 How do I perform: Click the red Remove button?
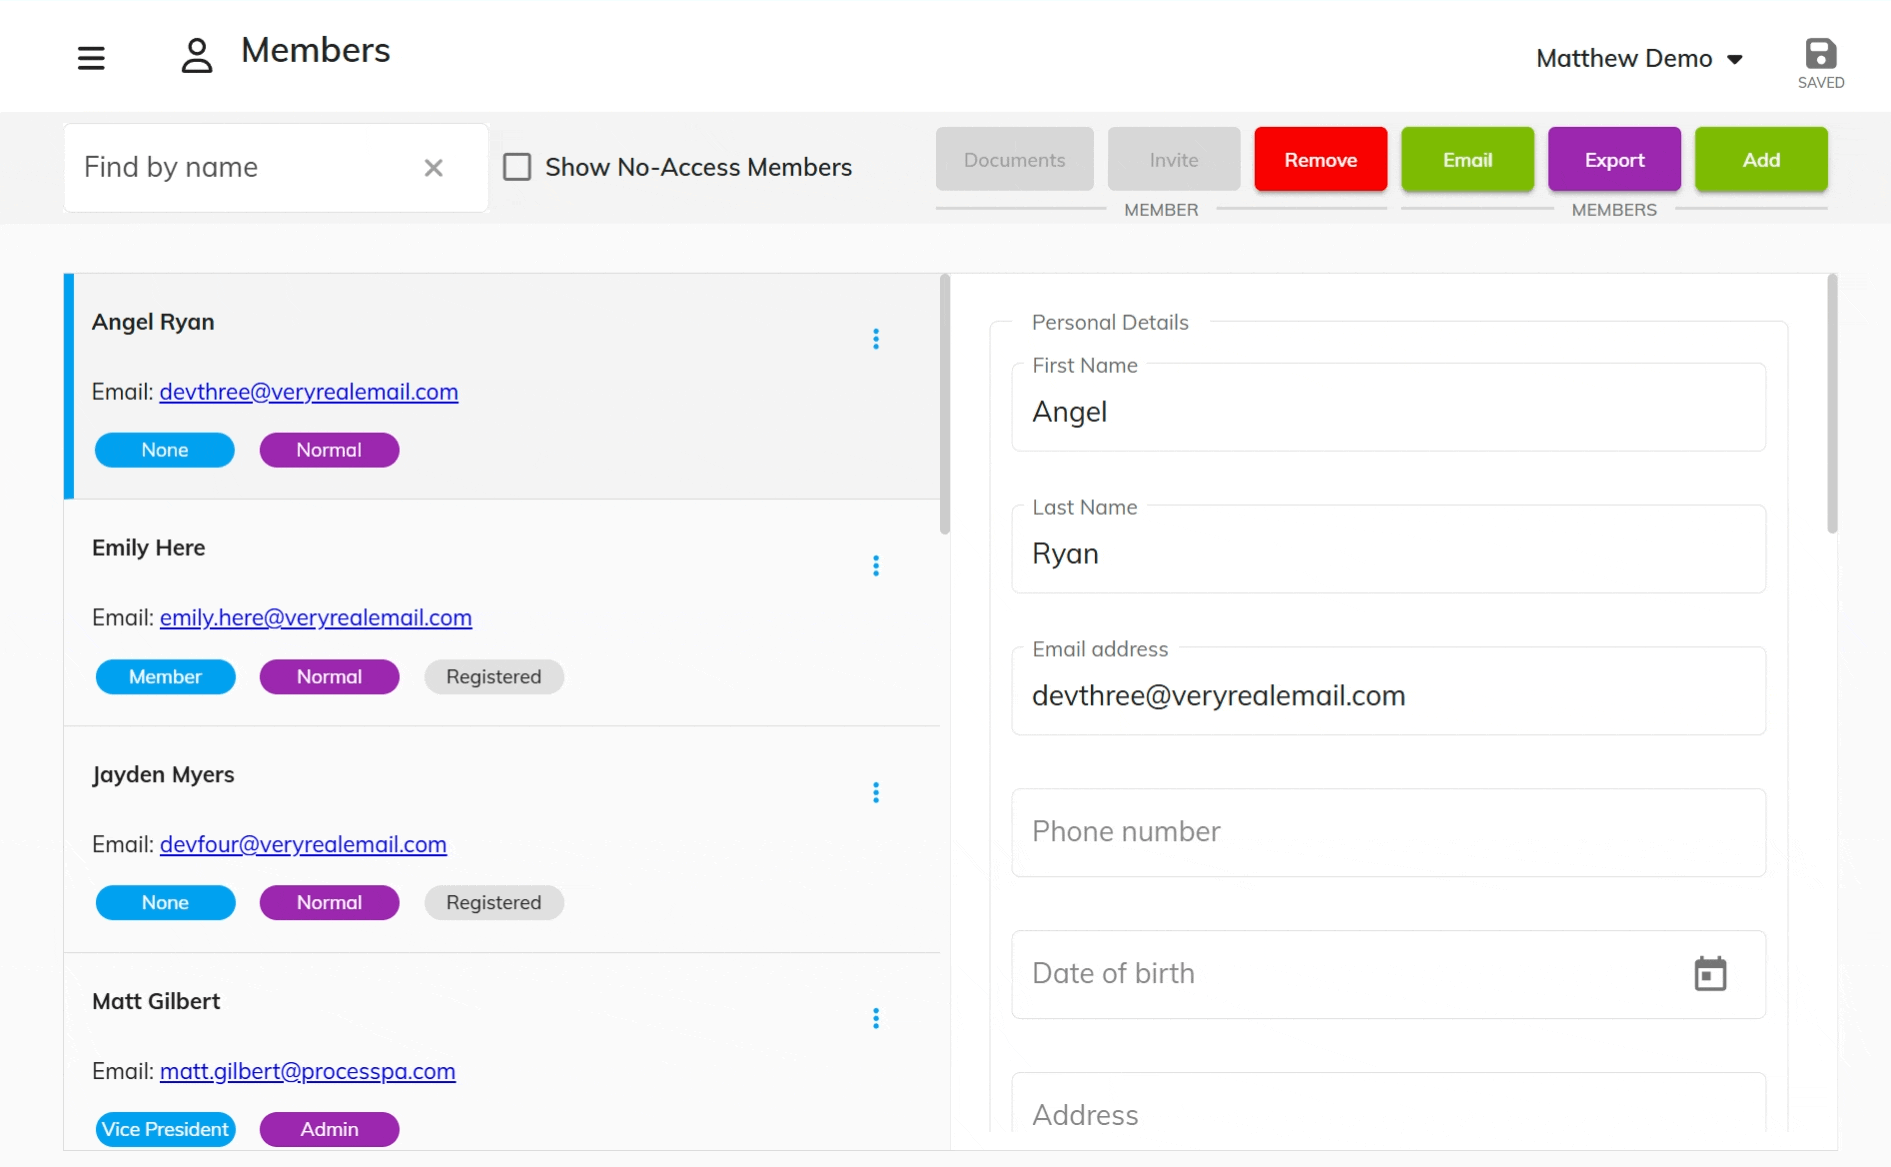click(1320, 160)
